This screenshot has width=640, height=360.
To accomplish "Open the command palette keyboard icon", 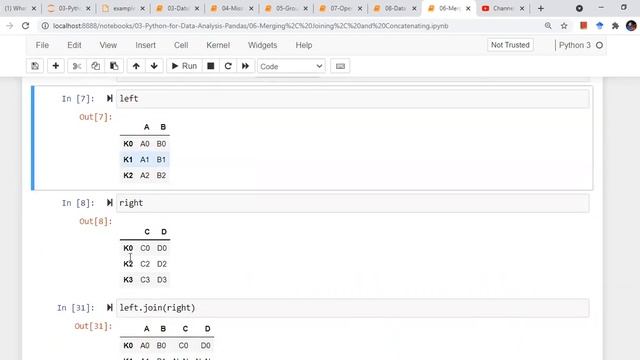I will pos(340,66).
